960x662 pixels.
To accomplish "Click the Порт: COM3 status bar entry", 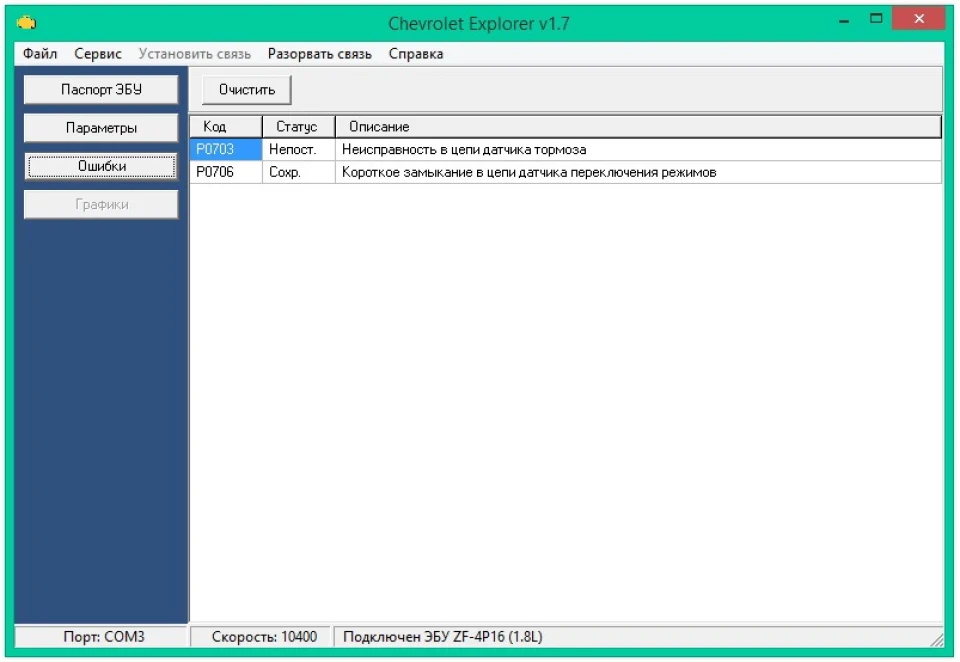I will (101, 637).
